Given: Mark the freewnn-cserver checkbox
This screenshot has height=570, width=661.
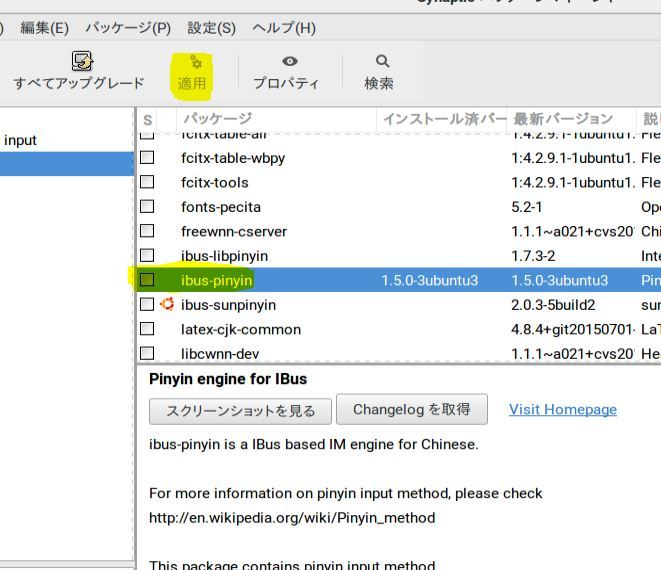Looking at the screenshot, I should point(147,231).
